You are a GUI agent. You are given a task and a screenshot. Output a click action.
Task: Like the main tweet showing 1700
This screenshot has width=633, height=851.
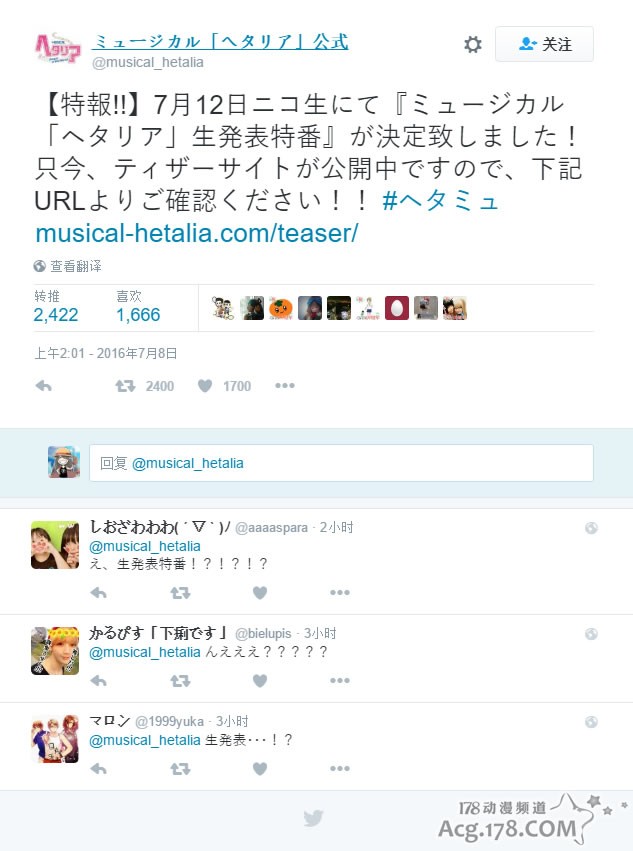(224, 386)
